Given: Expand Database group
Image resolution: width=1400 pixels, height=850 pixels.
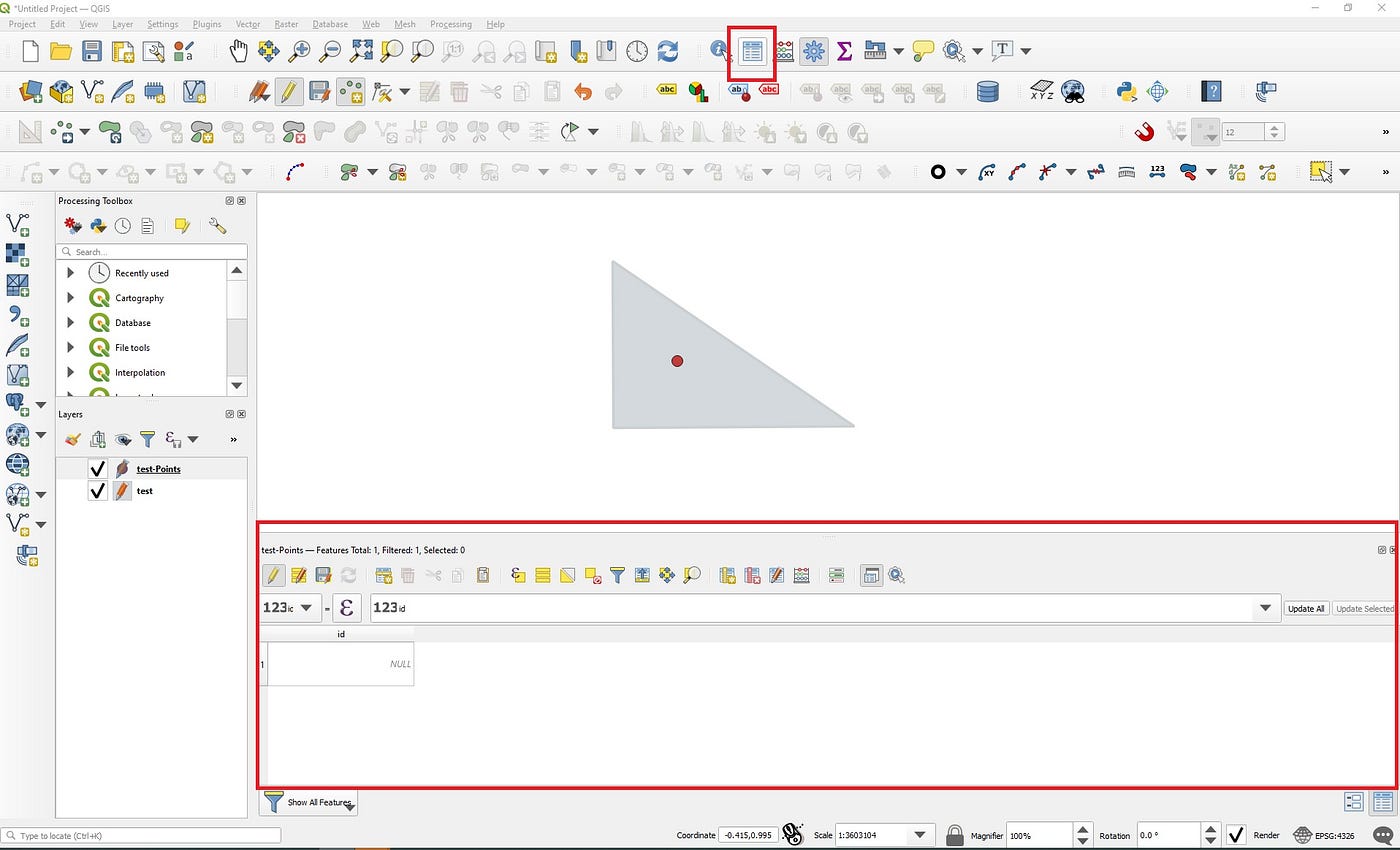Looking at the screenshot, I should click(70, 322).
